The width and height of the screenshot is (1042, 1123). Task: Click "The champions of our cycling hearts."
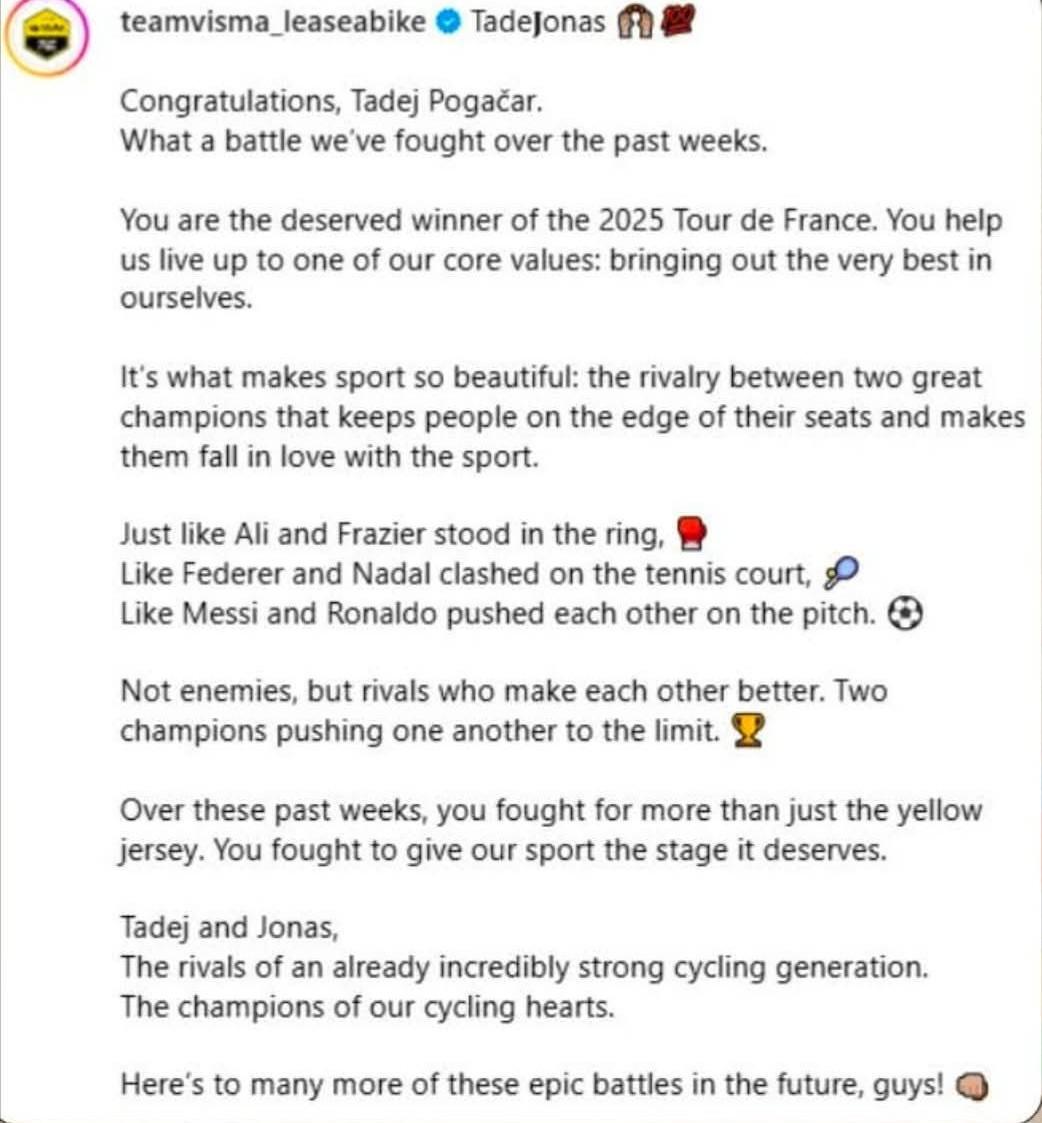tap(367, 1007)
